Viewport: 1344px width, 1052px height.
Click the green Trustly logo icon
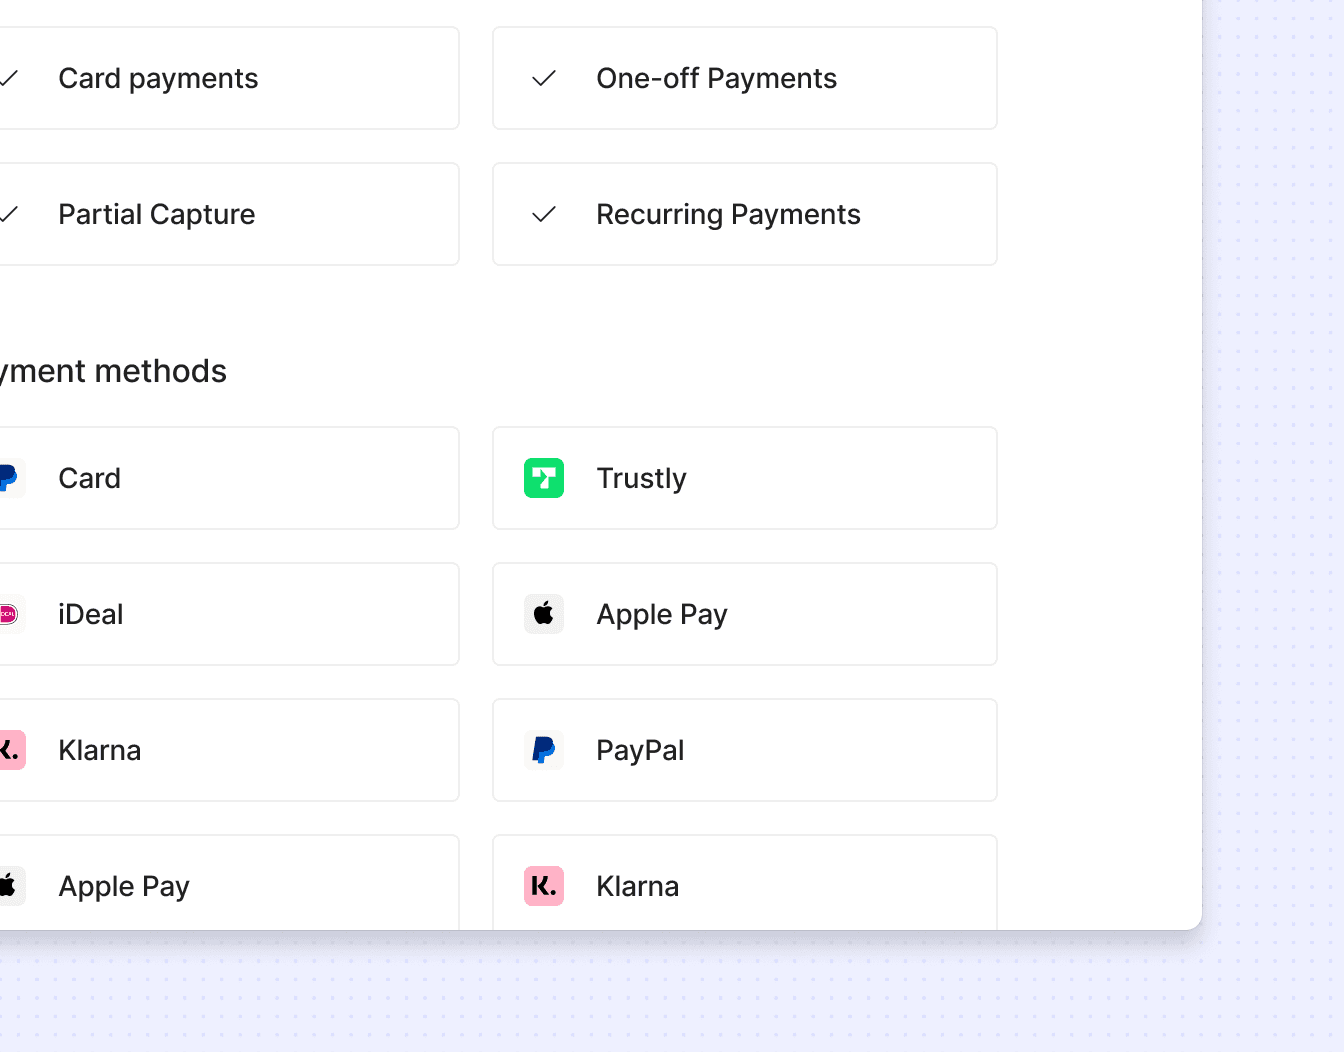tap(544, 478)
